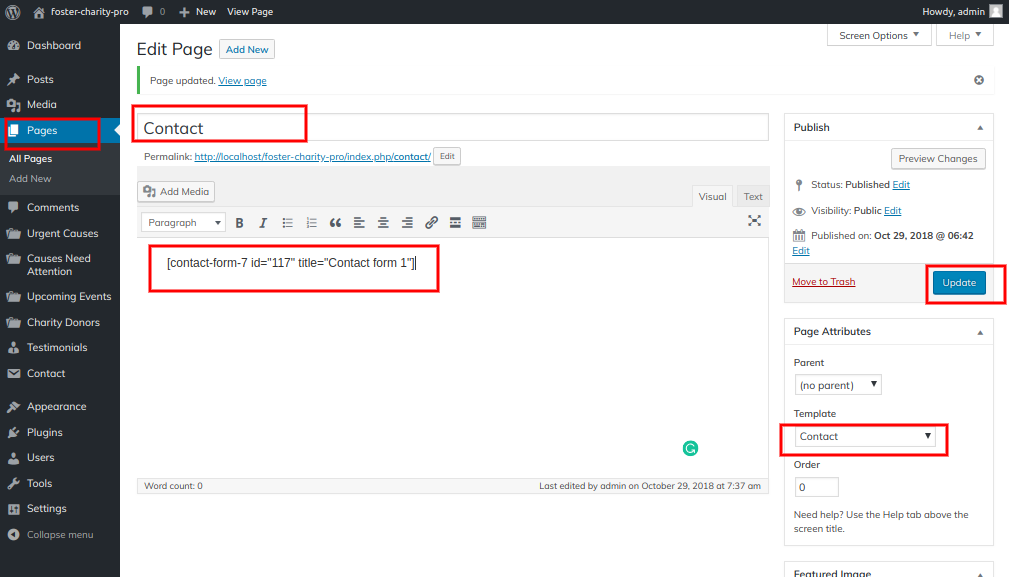The width and height of the screenshot is (1009, 577).
Task: Click View Page in admin bar
Action: click(250, 12)
